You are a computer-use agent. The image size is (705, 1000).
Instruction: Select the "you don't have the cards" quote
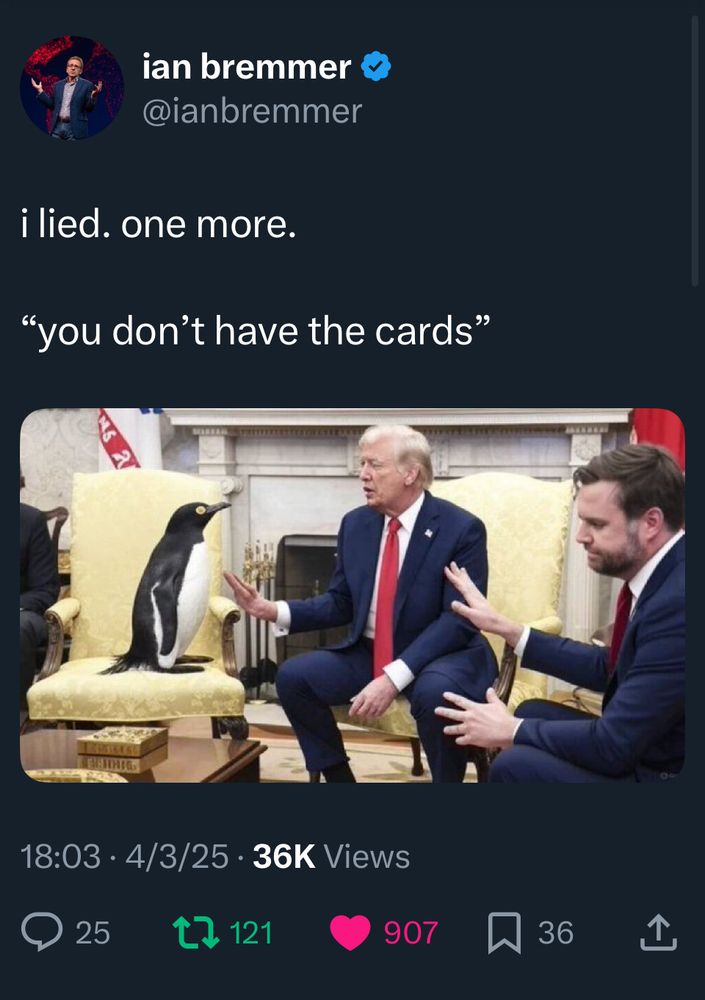[256, 332]
